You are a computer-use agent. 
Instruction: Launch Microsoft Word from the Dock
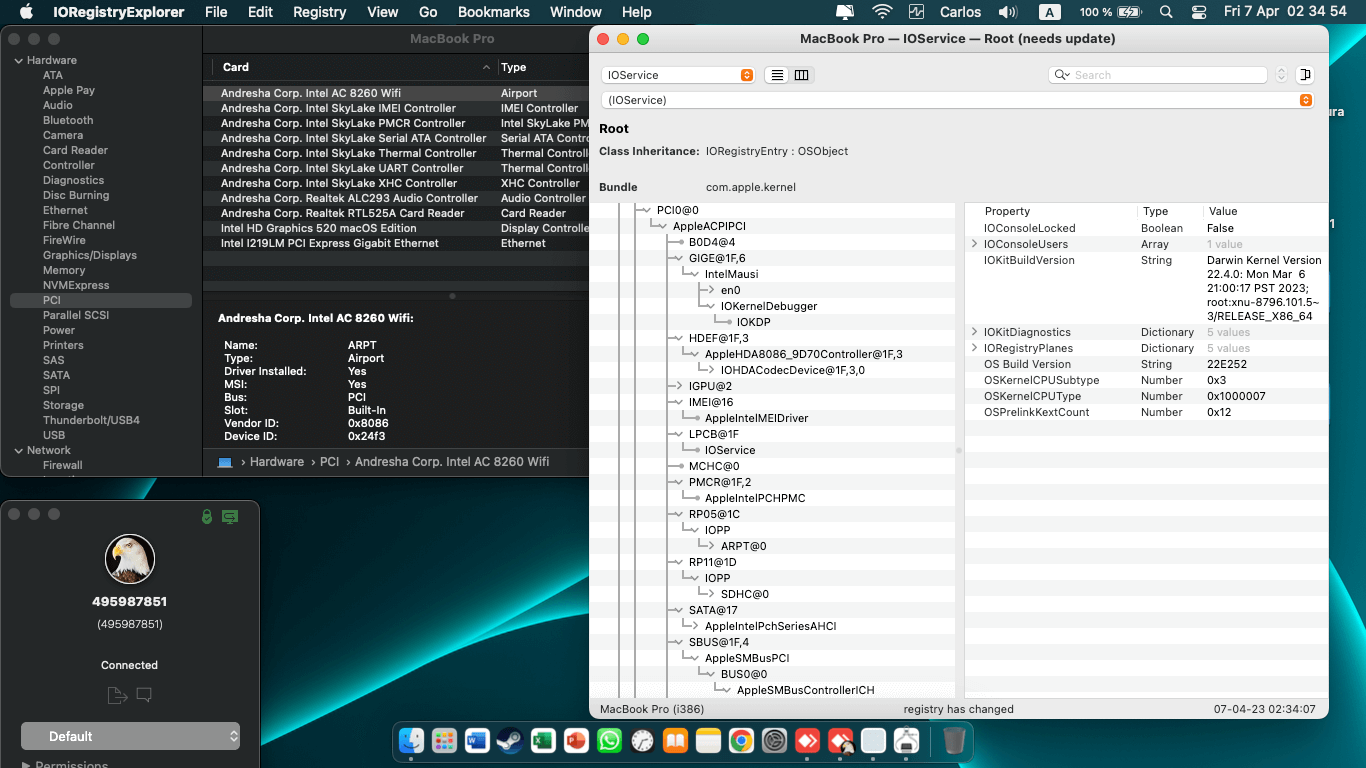pos(478,741)
